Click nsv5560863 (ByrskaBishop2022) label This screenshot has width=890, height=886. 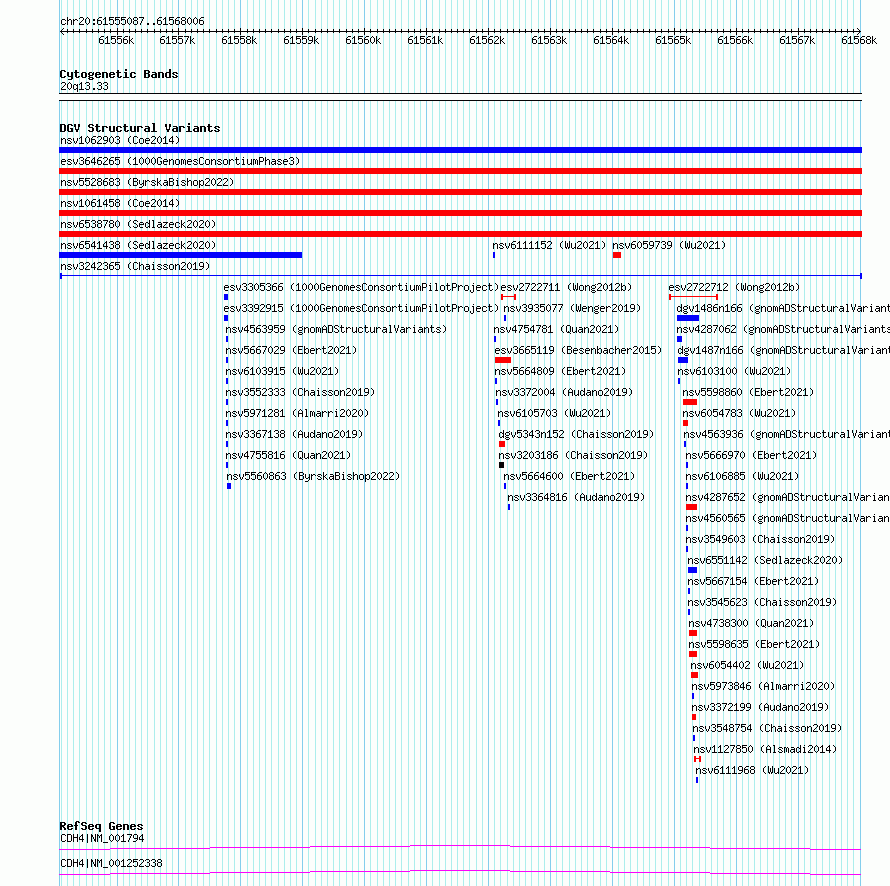pyautogui.click(x=313, y=476)
